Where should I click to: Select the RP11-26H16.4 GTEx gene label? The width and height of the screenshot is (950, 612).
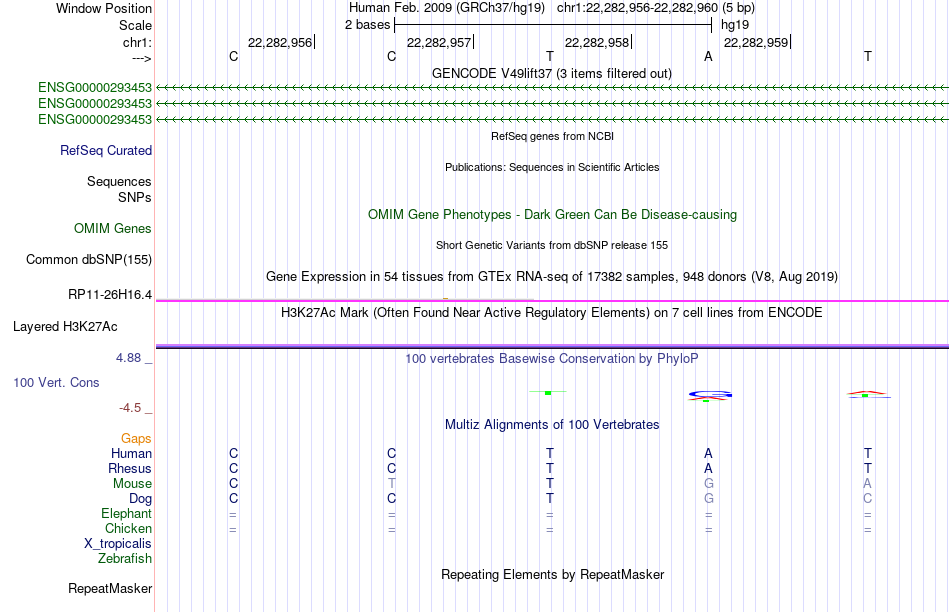click(x=110, y=294)
